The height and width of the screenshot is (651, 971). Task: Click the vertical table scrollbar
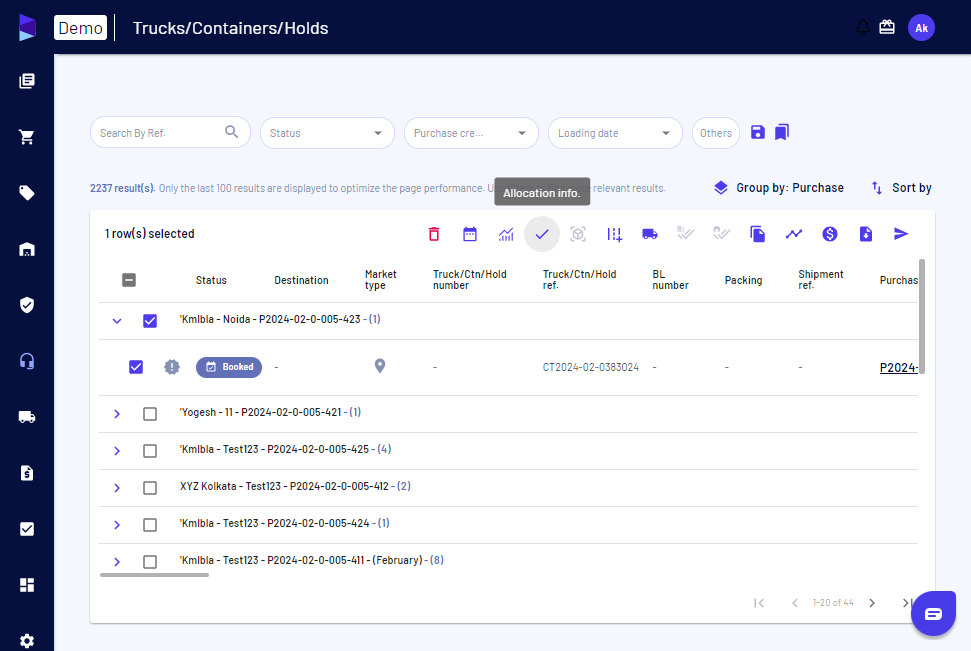921,316
